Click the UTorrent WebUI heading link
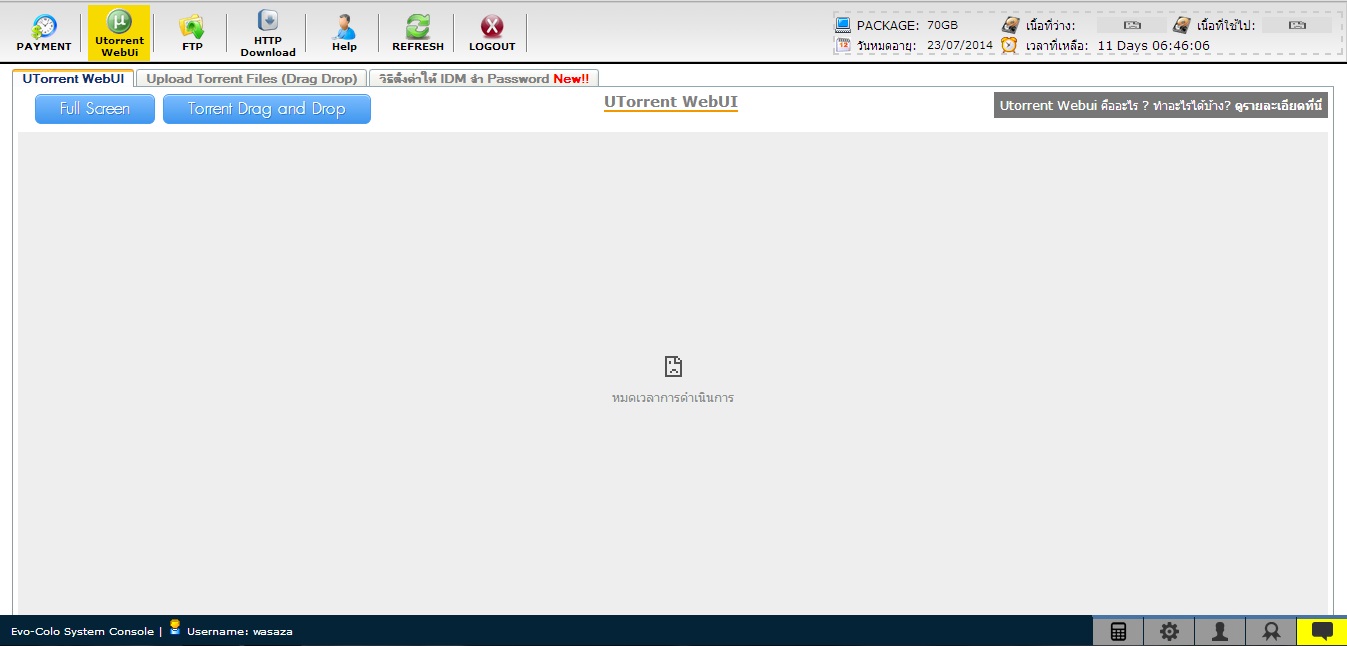Screen dimensions: 1347x646 click(671, 102)
